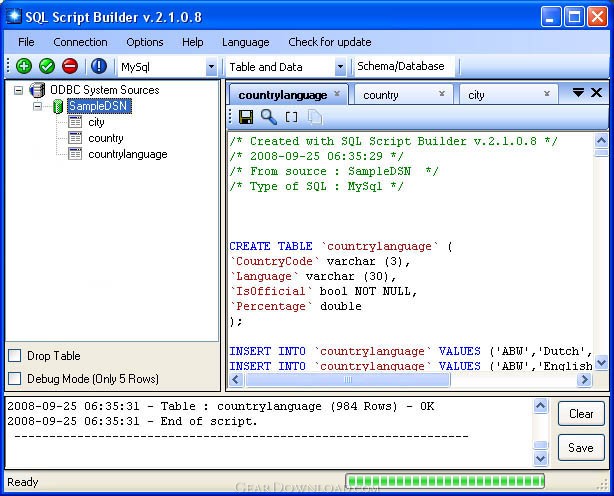The width and height of the screenshot is (614, 496).
Task: Click the table icon beside countrylanguage
Action: [x=75, y=154]
